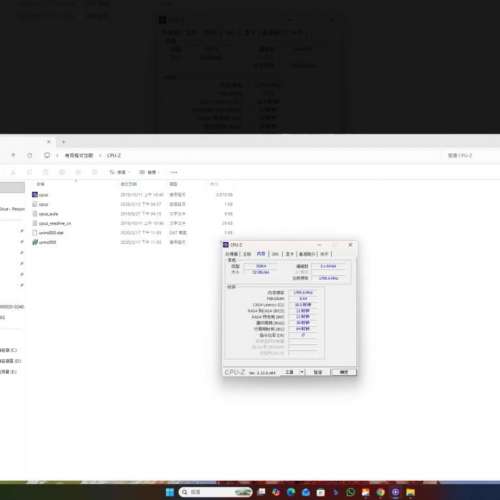Click the Rename icon in Explorer toolbar
The height and width of the screenshot is (500, 500).
click(x=62, y=172)
